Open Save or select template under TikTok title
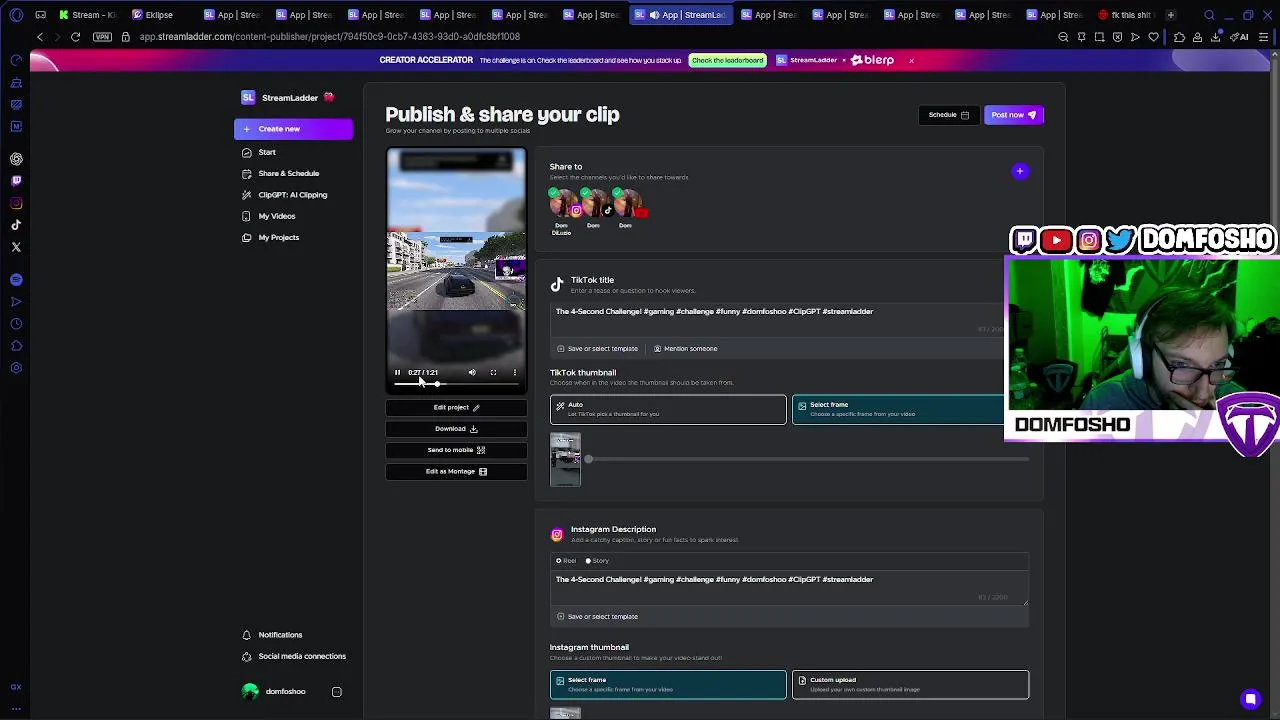This screenshot has width=1280, height=720. tap(597, 349)
